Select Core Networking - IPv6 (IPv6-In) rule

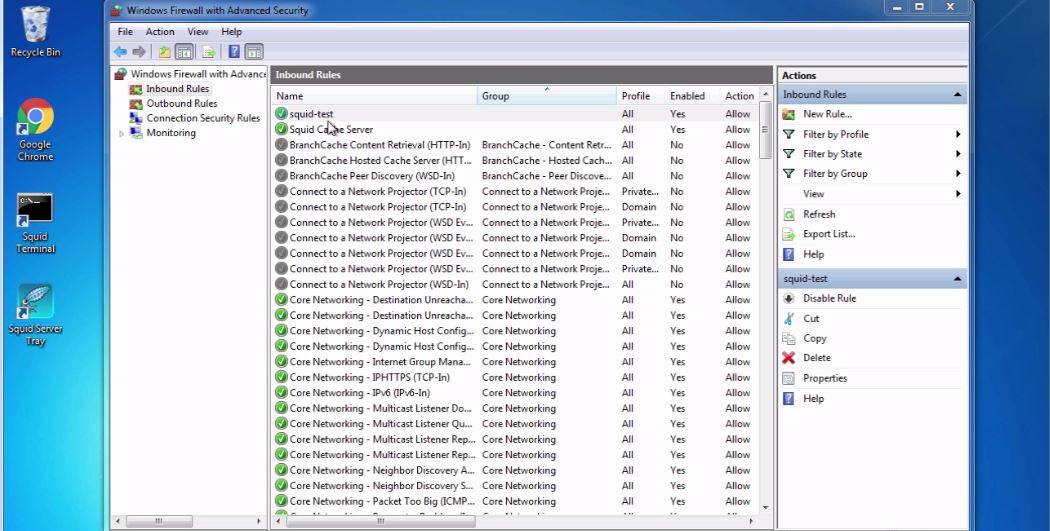click(x=516, y=392)
